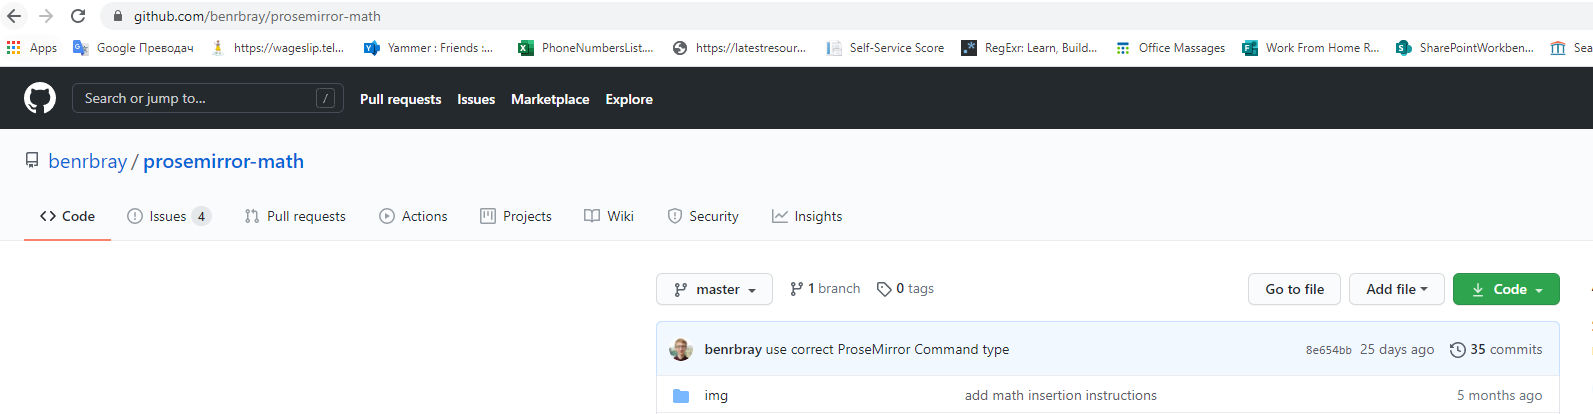Viewport: 1593px width, 414px height.
Task: Click the Go to file button
Action: [1294, 289]
